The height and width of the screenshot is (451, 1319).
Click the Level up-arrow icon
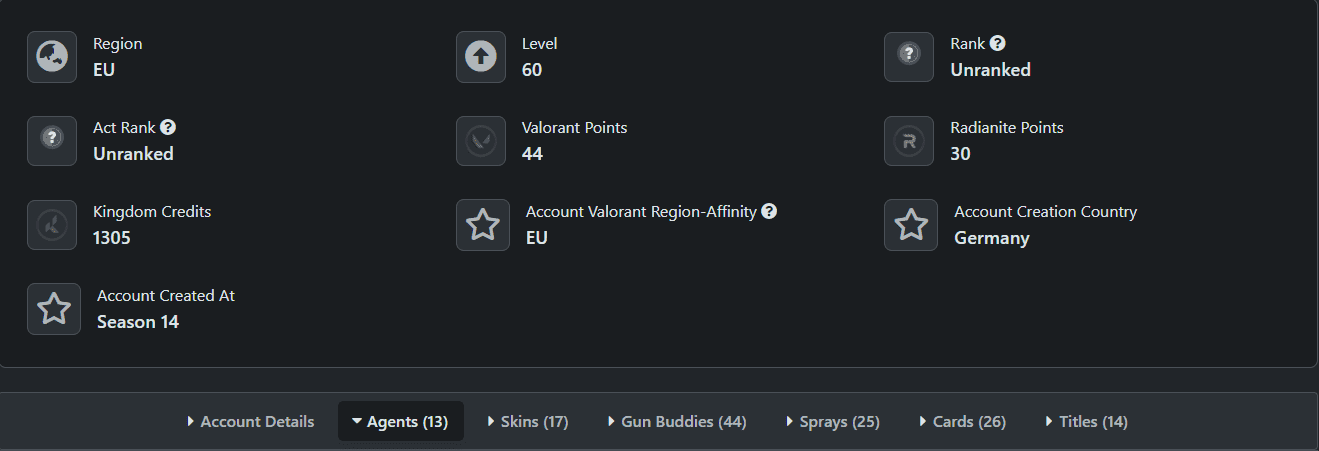point(481,57)
